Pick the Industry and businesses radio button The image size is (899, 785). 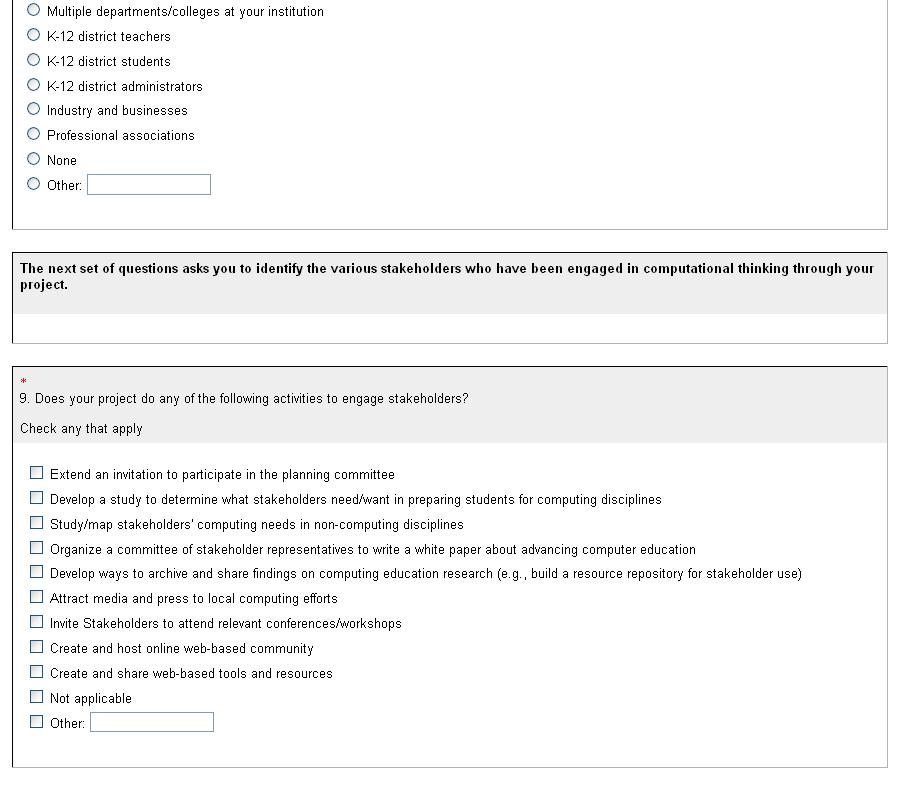pos(34,109)
